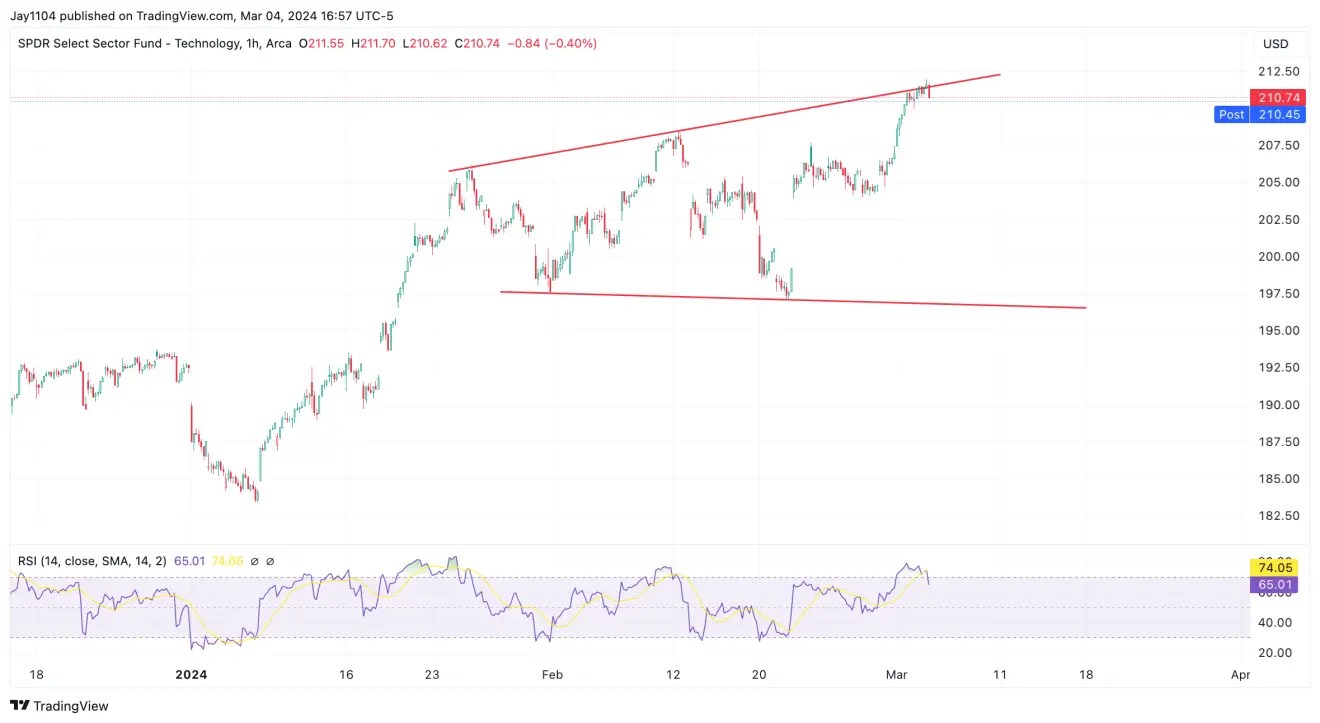Click the TradingView logo at bottom left

[59, 706]
